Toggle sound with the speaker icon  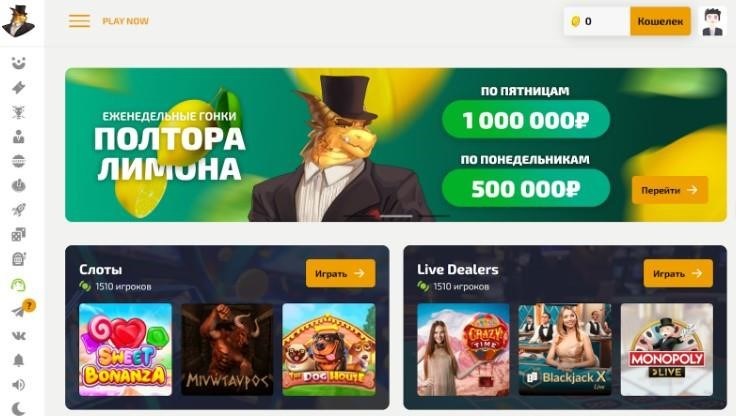point(18,385)
